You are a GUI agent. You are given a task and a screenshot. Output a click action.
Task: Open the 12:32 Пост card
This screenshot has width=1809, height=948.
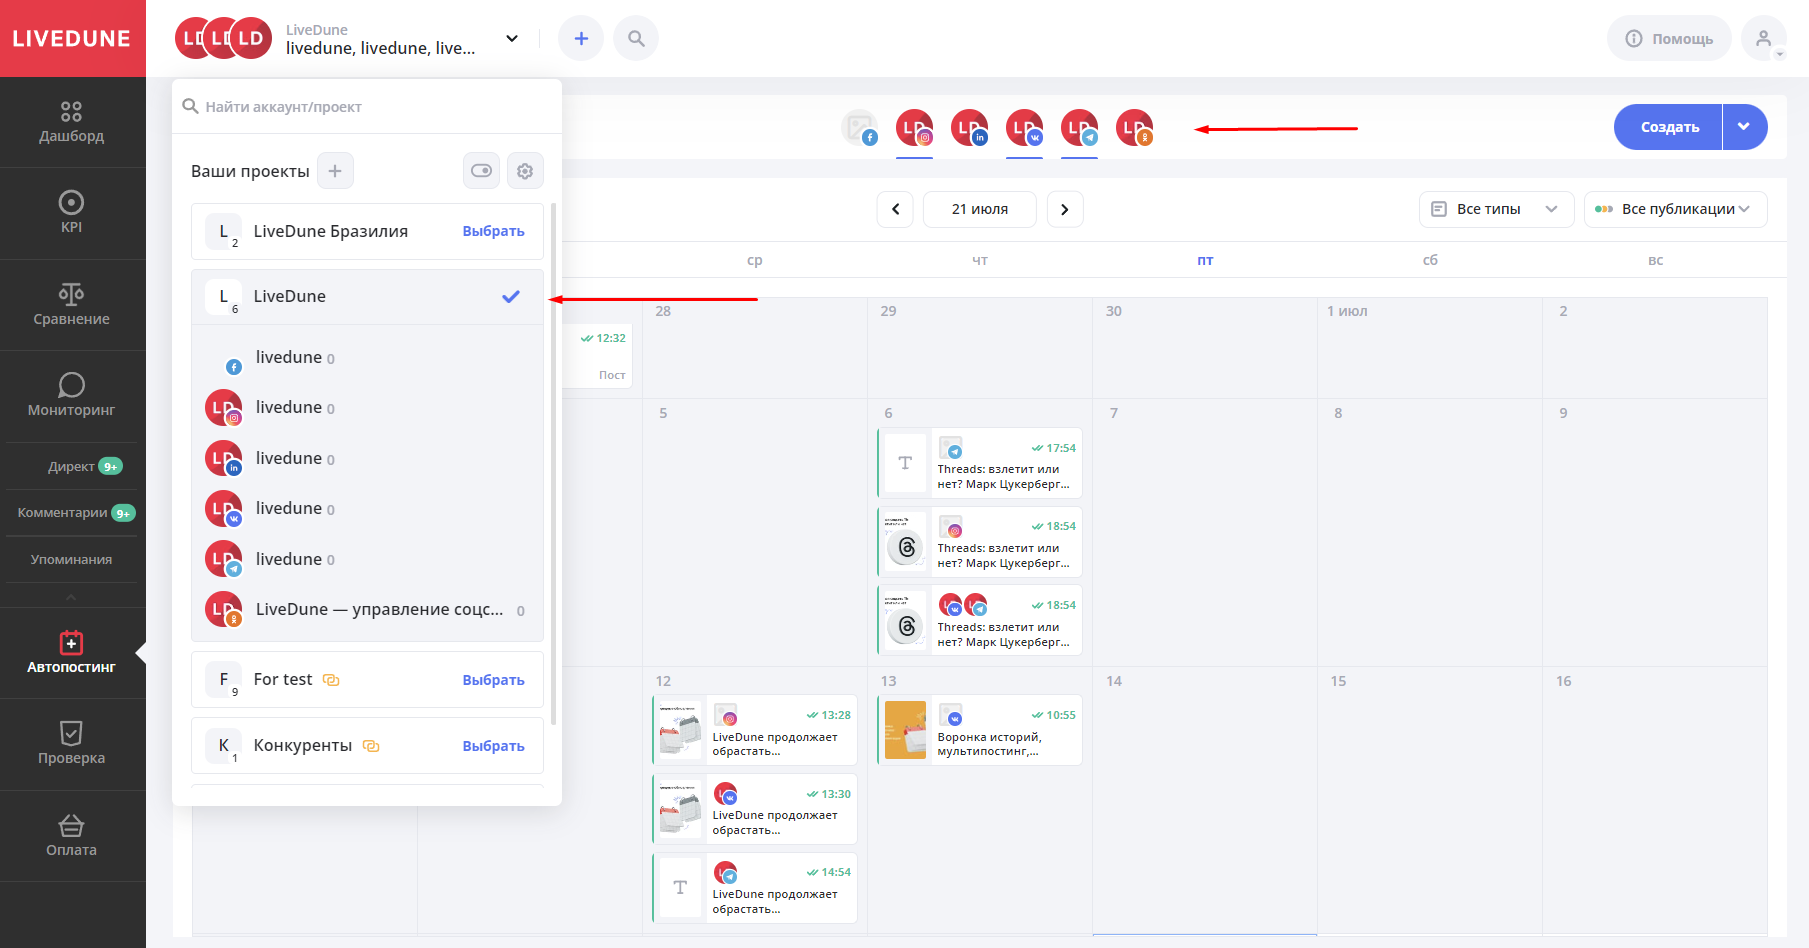point(597,356)
